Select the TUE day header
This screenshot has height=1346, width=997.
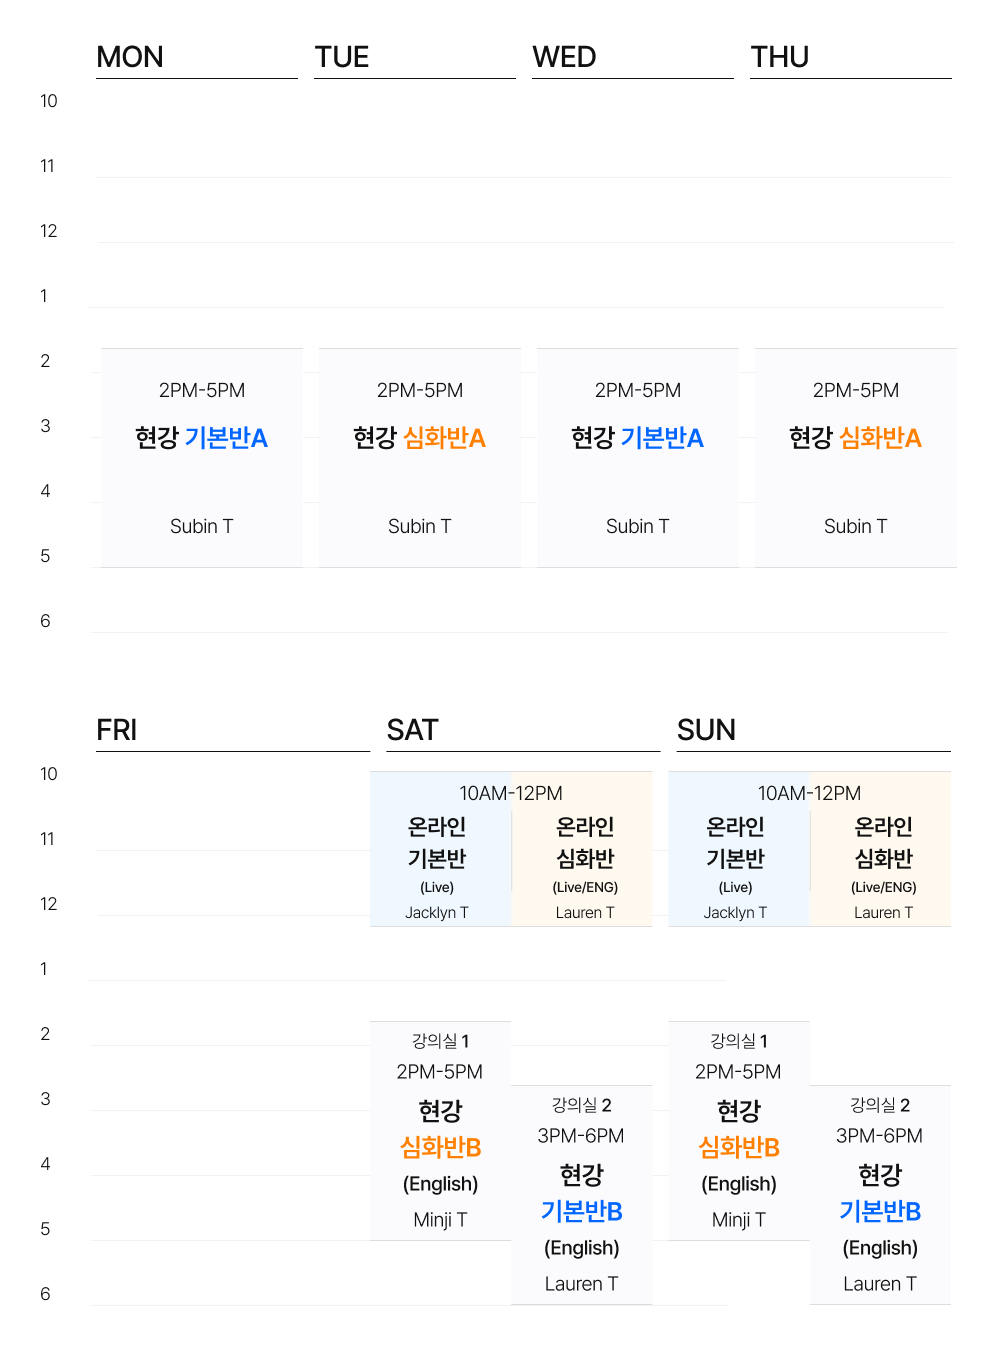(x=342, y=57)
